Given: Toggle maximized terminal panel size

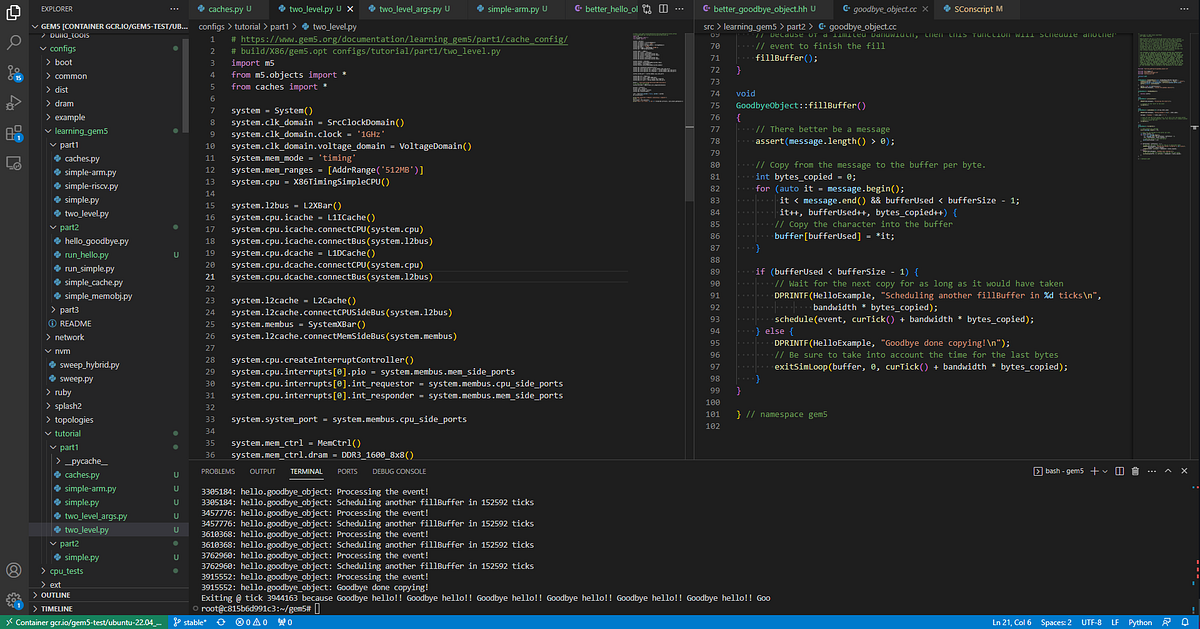Looking at the screenshot, I should click(1169, 471).
